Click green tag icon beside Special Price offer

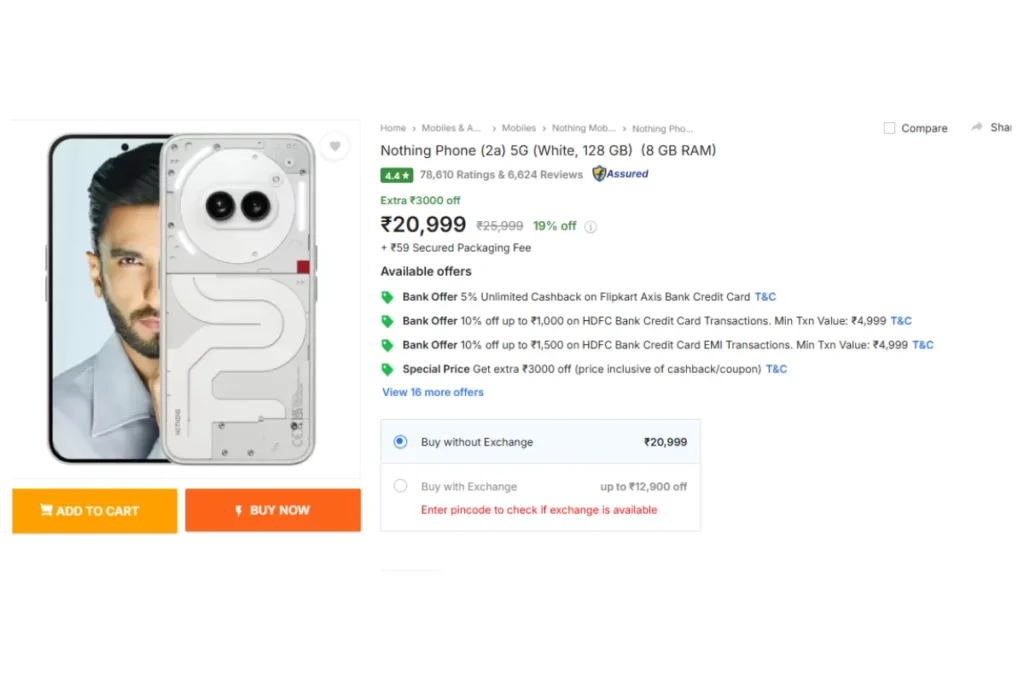[387, 370]
